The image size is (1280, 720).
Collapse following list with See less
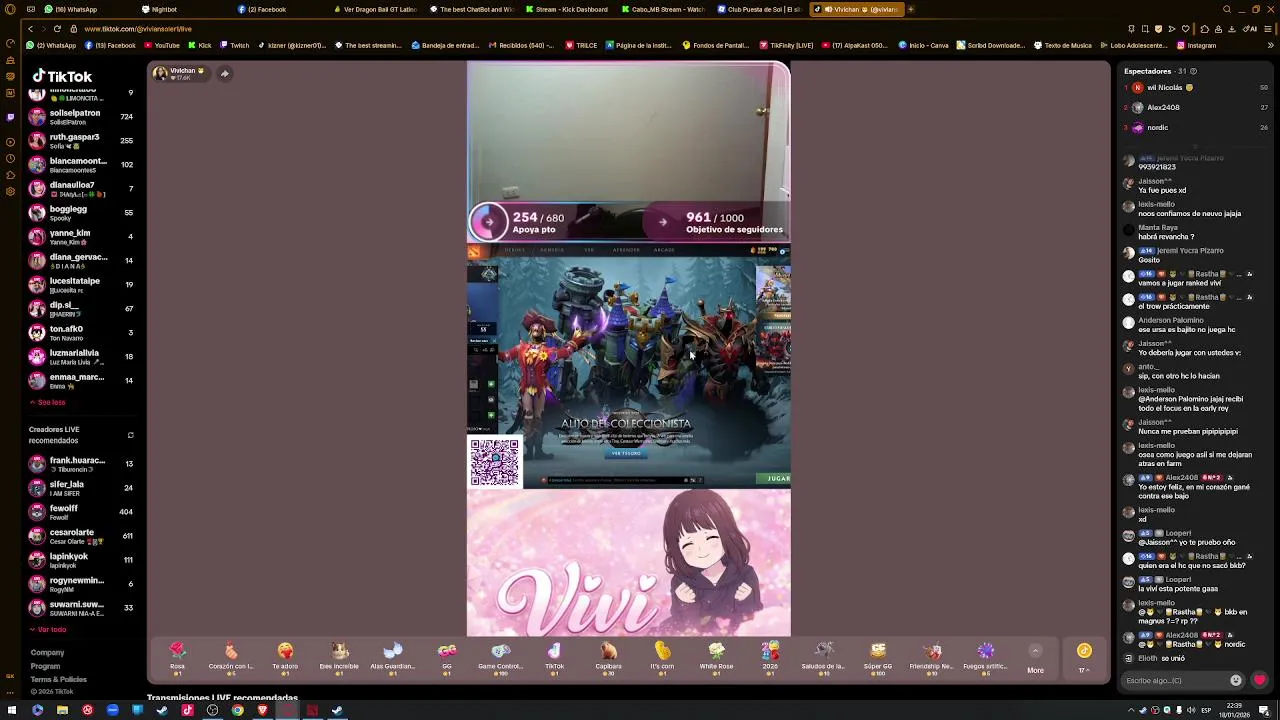[x=47, y=402]
